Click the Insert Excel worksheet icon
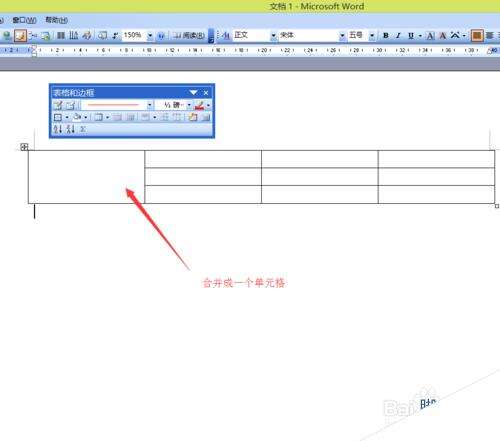This screenshot has height=441, width=500. coord(46,35)
